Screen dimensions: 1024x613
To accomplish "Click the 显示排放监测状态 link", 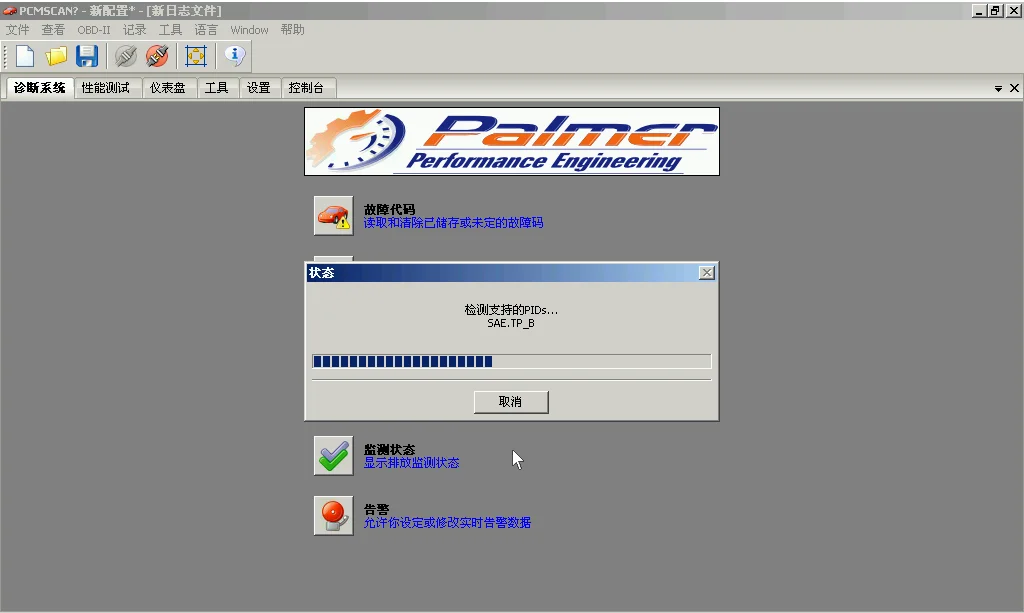I will 411,463.
